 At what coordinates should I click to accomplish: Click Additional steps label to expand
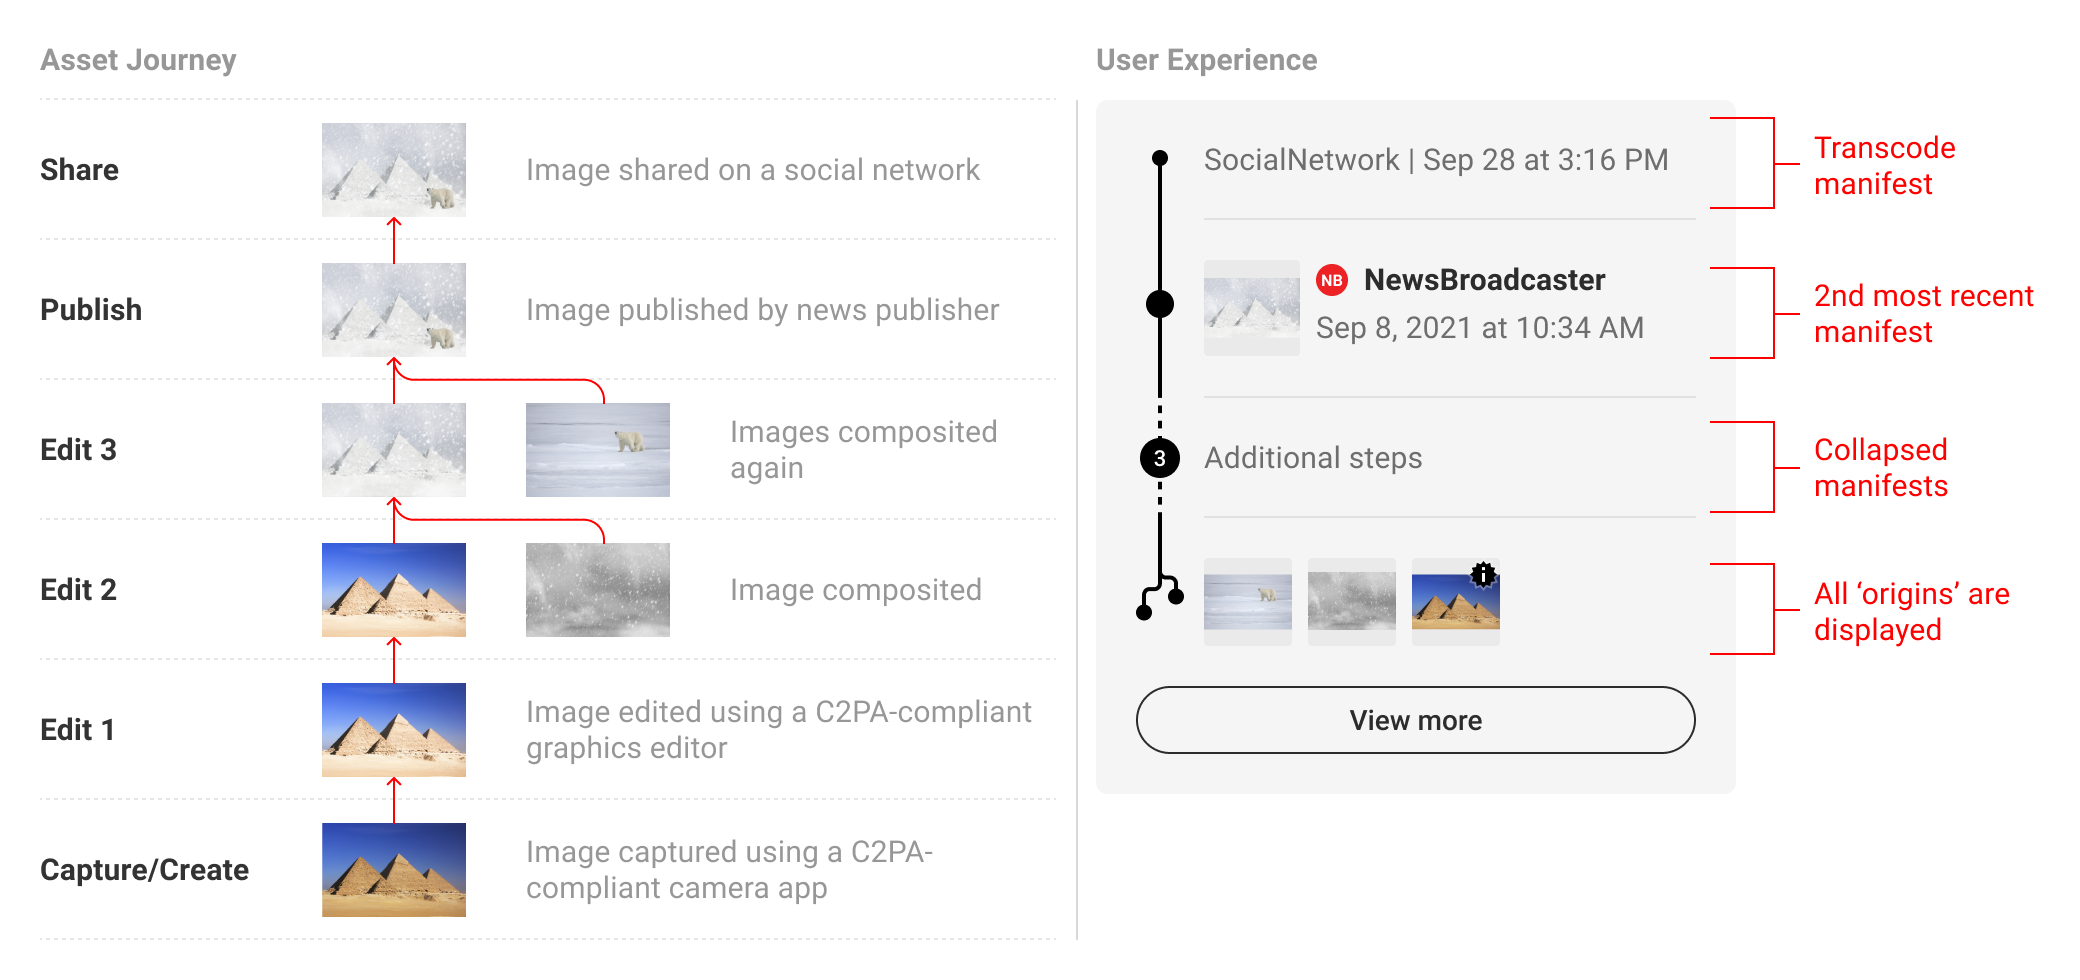1313,458
